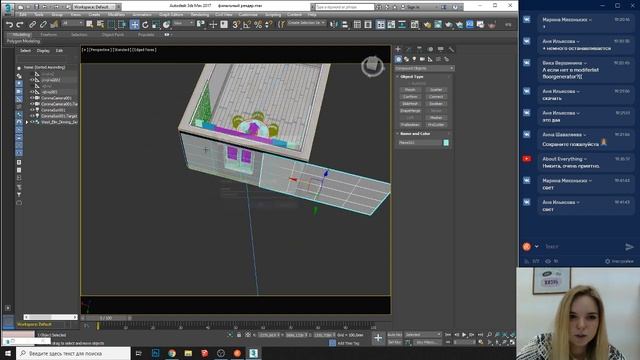640x360 pixels.
Task: Toggle visibility eye of CoronaSun001
Action: (32, 110)
